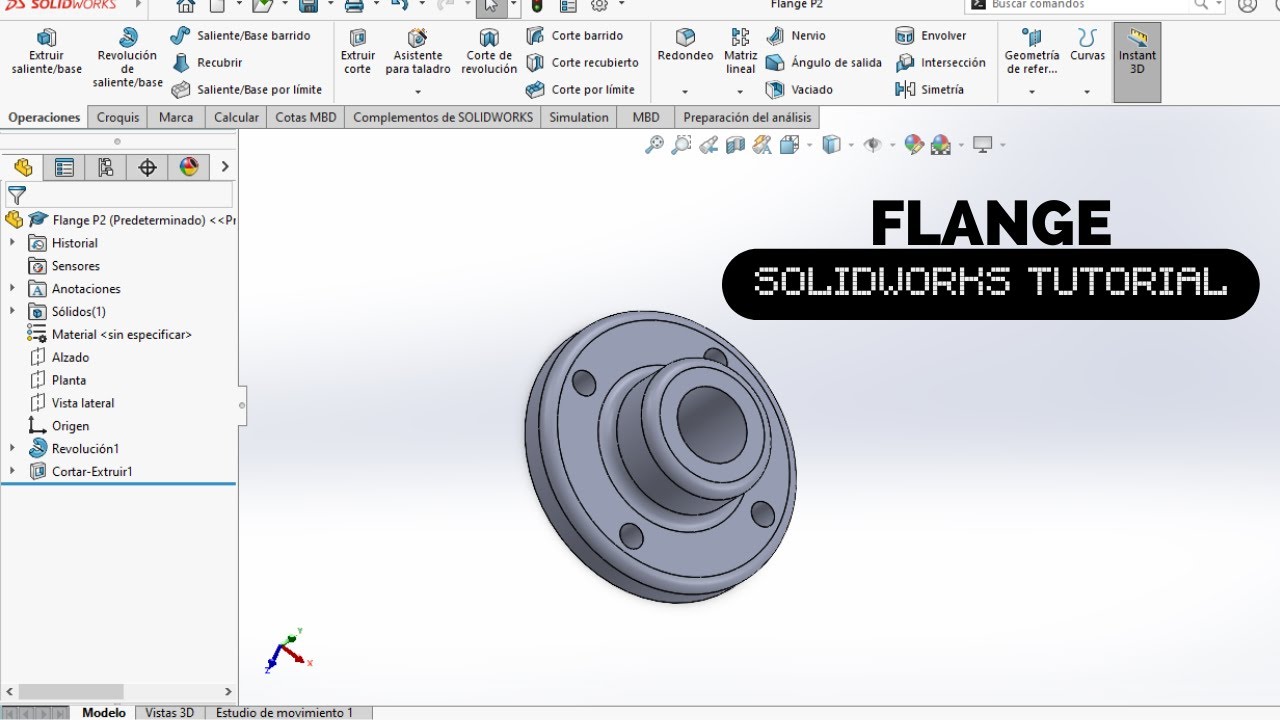
Task: Click Zoom to fit magnifier icon
Action: 654,145
